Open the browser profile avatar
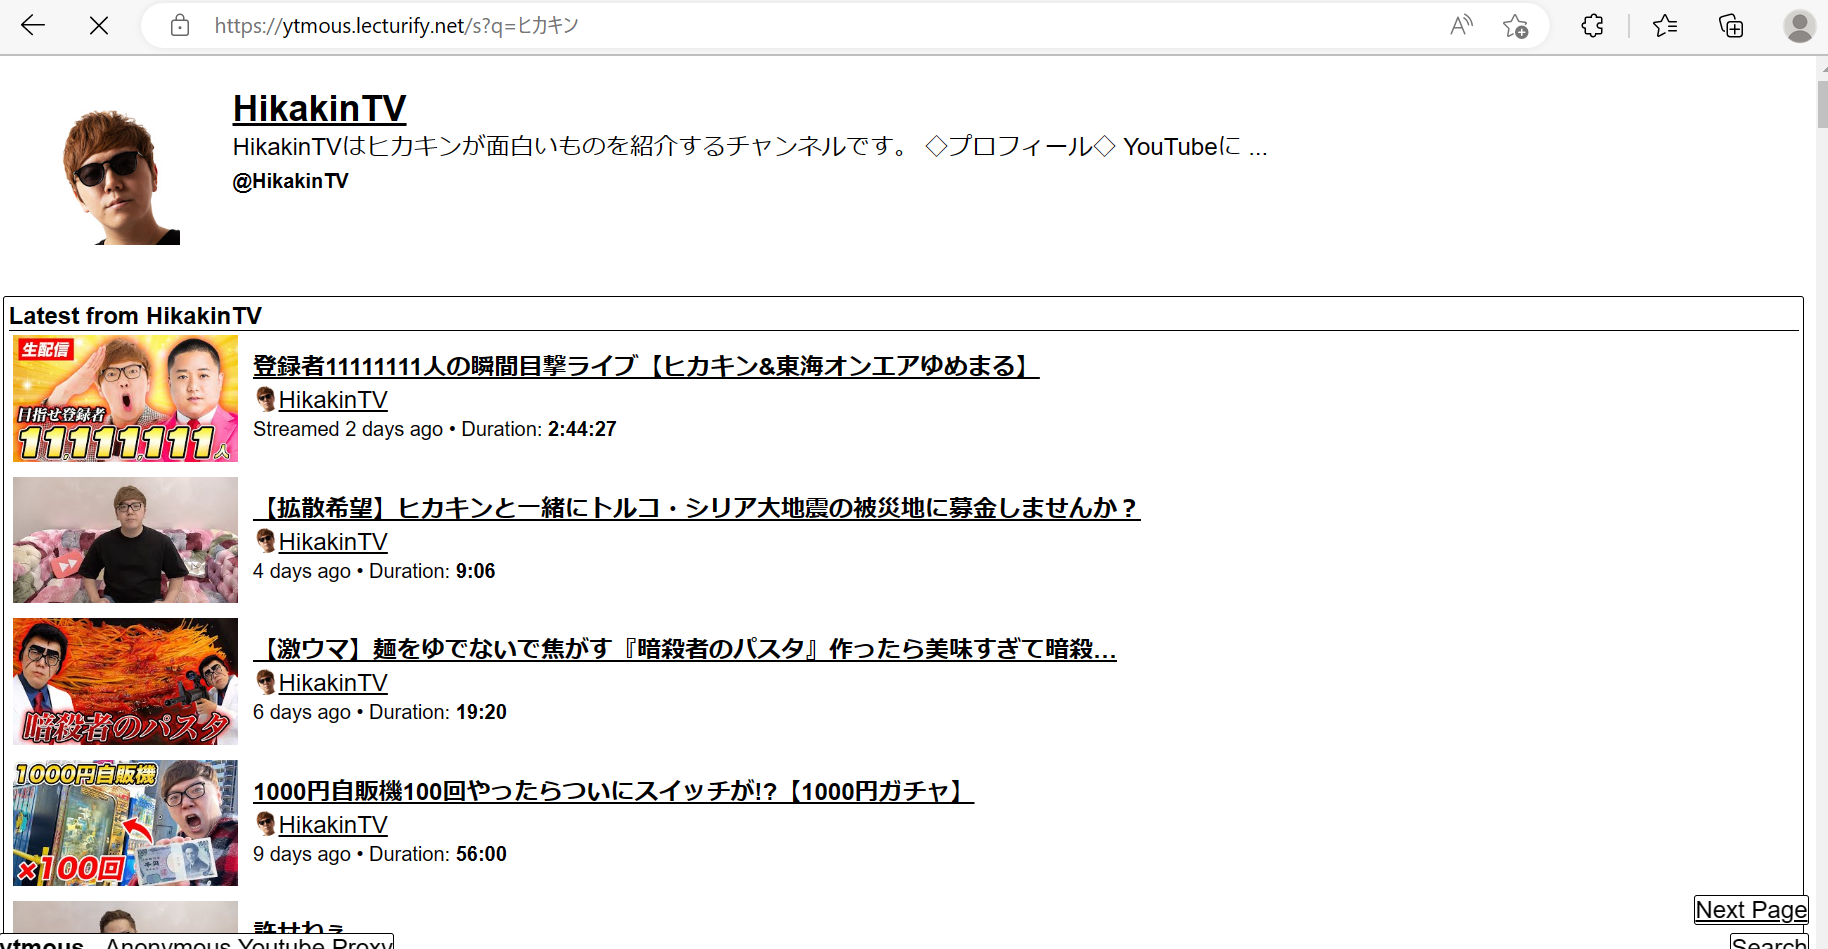This screenshot has height=949, width=1828. click(x=1799, y=26)
